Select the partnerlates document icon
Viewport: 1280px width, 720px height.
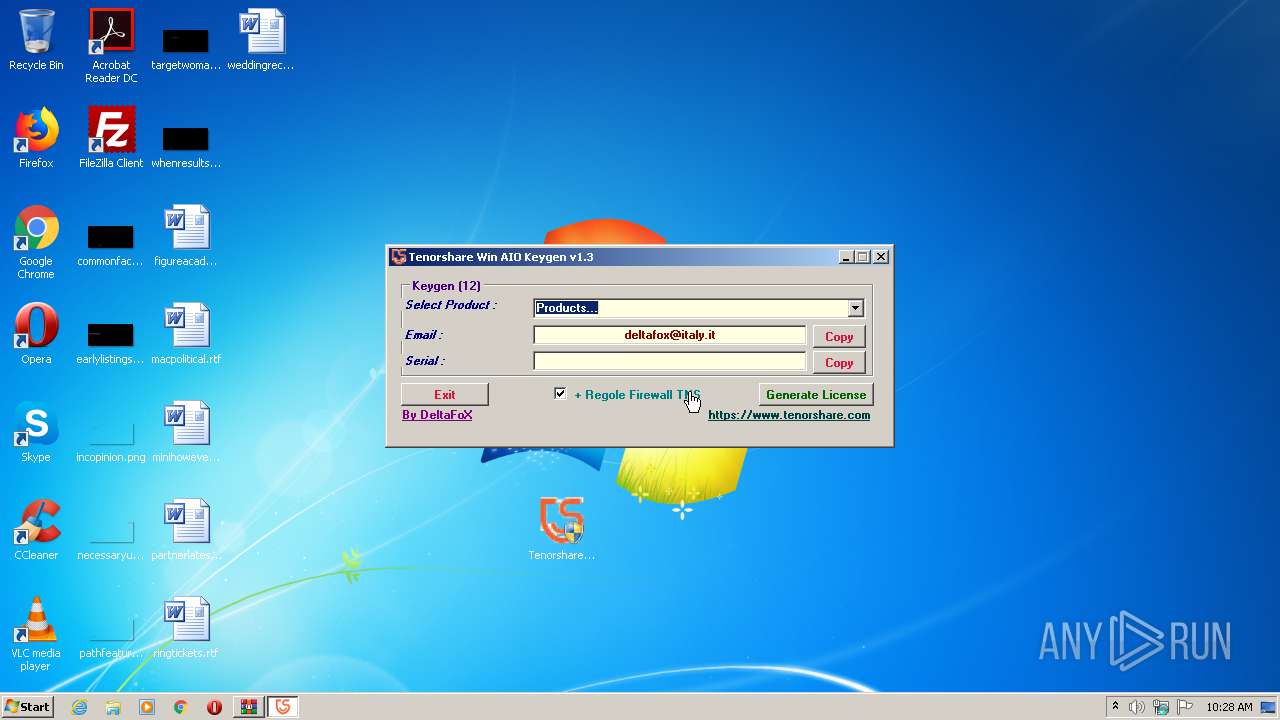186,531
